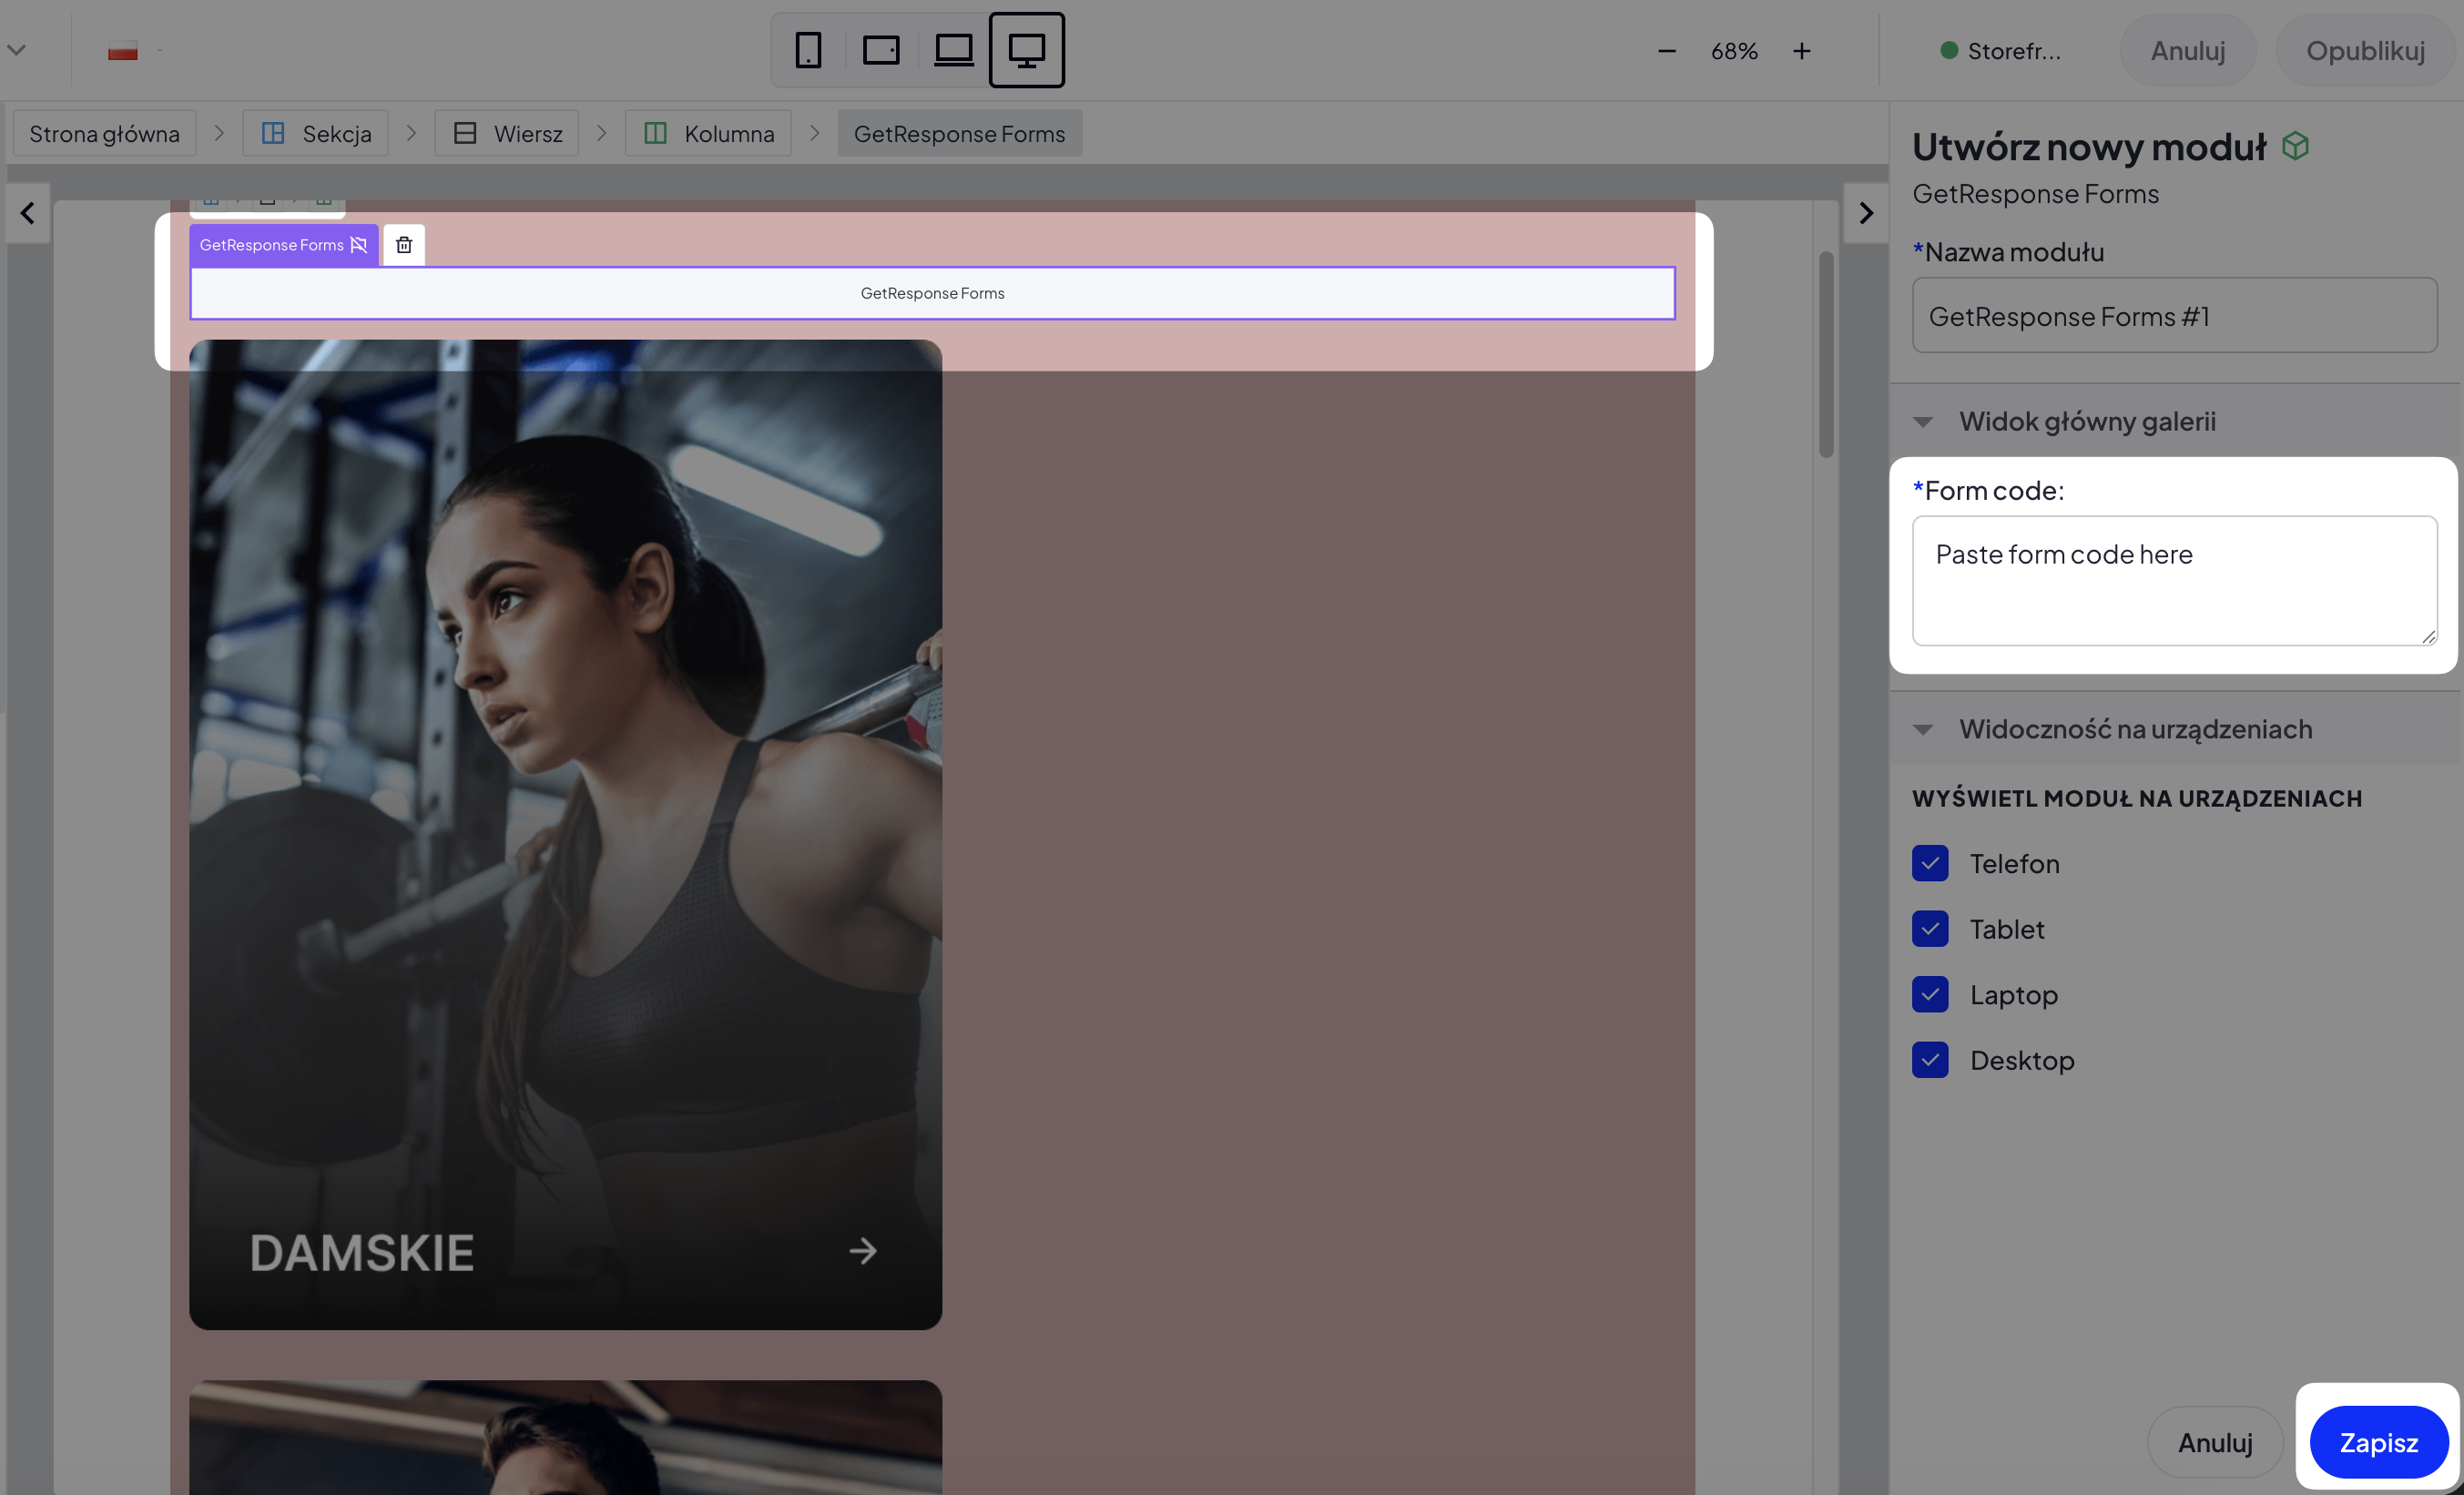Select desktop monitor preview icon
This screenshot has height=1495, width=2464.
point(1026,50)
